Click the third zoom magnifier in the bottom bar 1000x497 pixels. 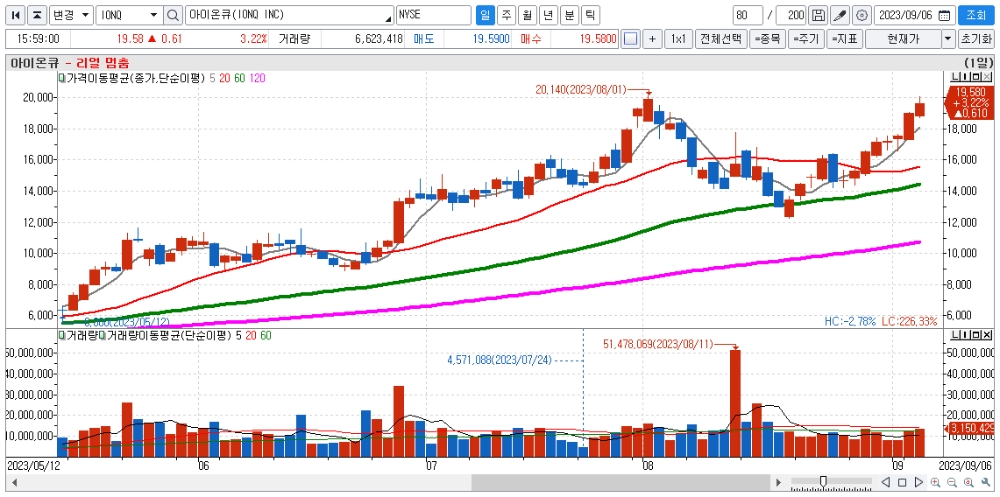(x=969, y=482)
